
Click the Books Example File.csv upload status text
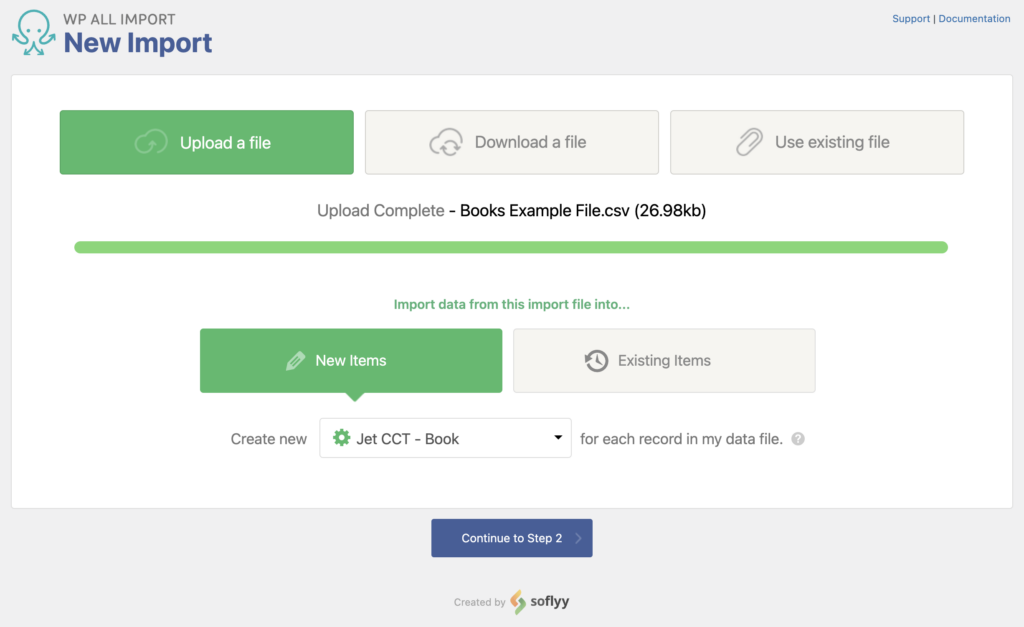(512, 210)
